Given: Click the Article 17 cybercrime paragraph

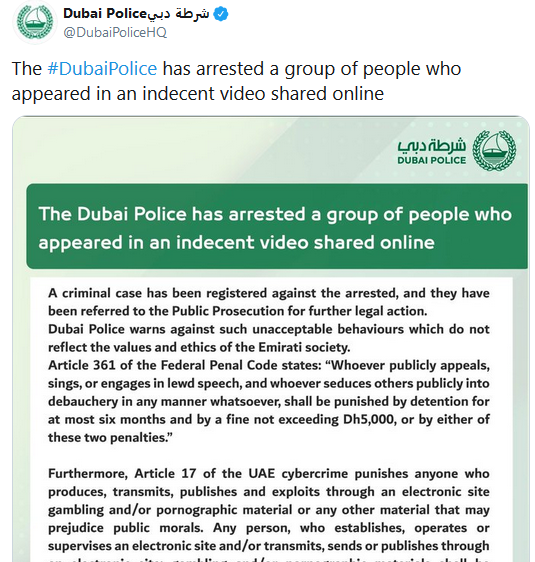Looking at the screenshot, I should 269,514.
